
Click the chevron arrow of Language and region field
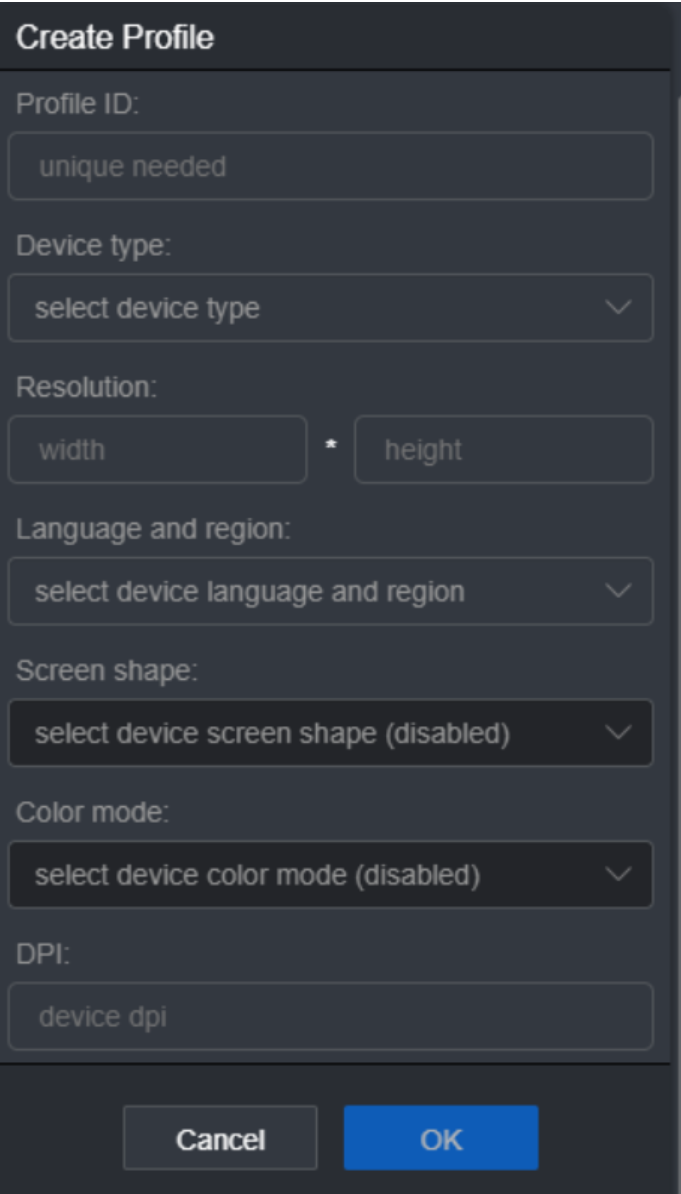point(619,591)
